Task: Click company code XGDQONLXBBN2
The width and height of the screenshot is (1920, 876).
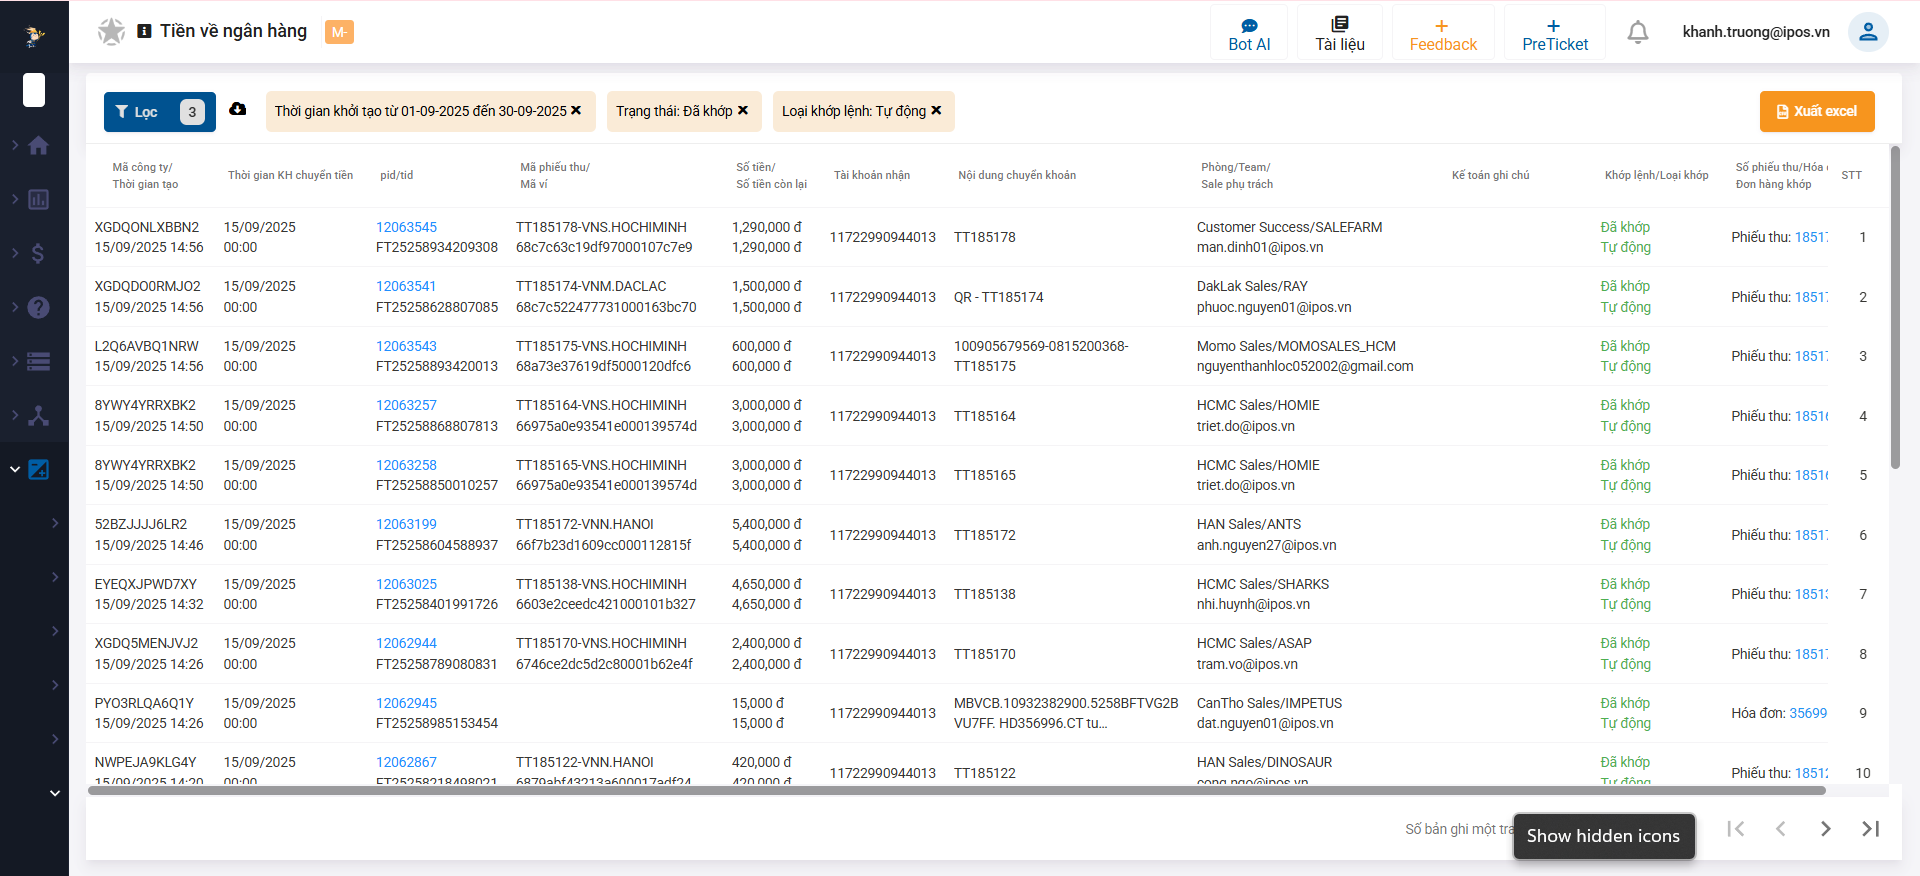Action: coord(147,227)
